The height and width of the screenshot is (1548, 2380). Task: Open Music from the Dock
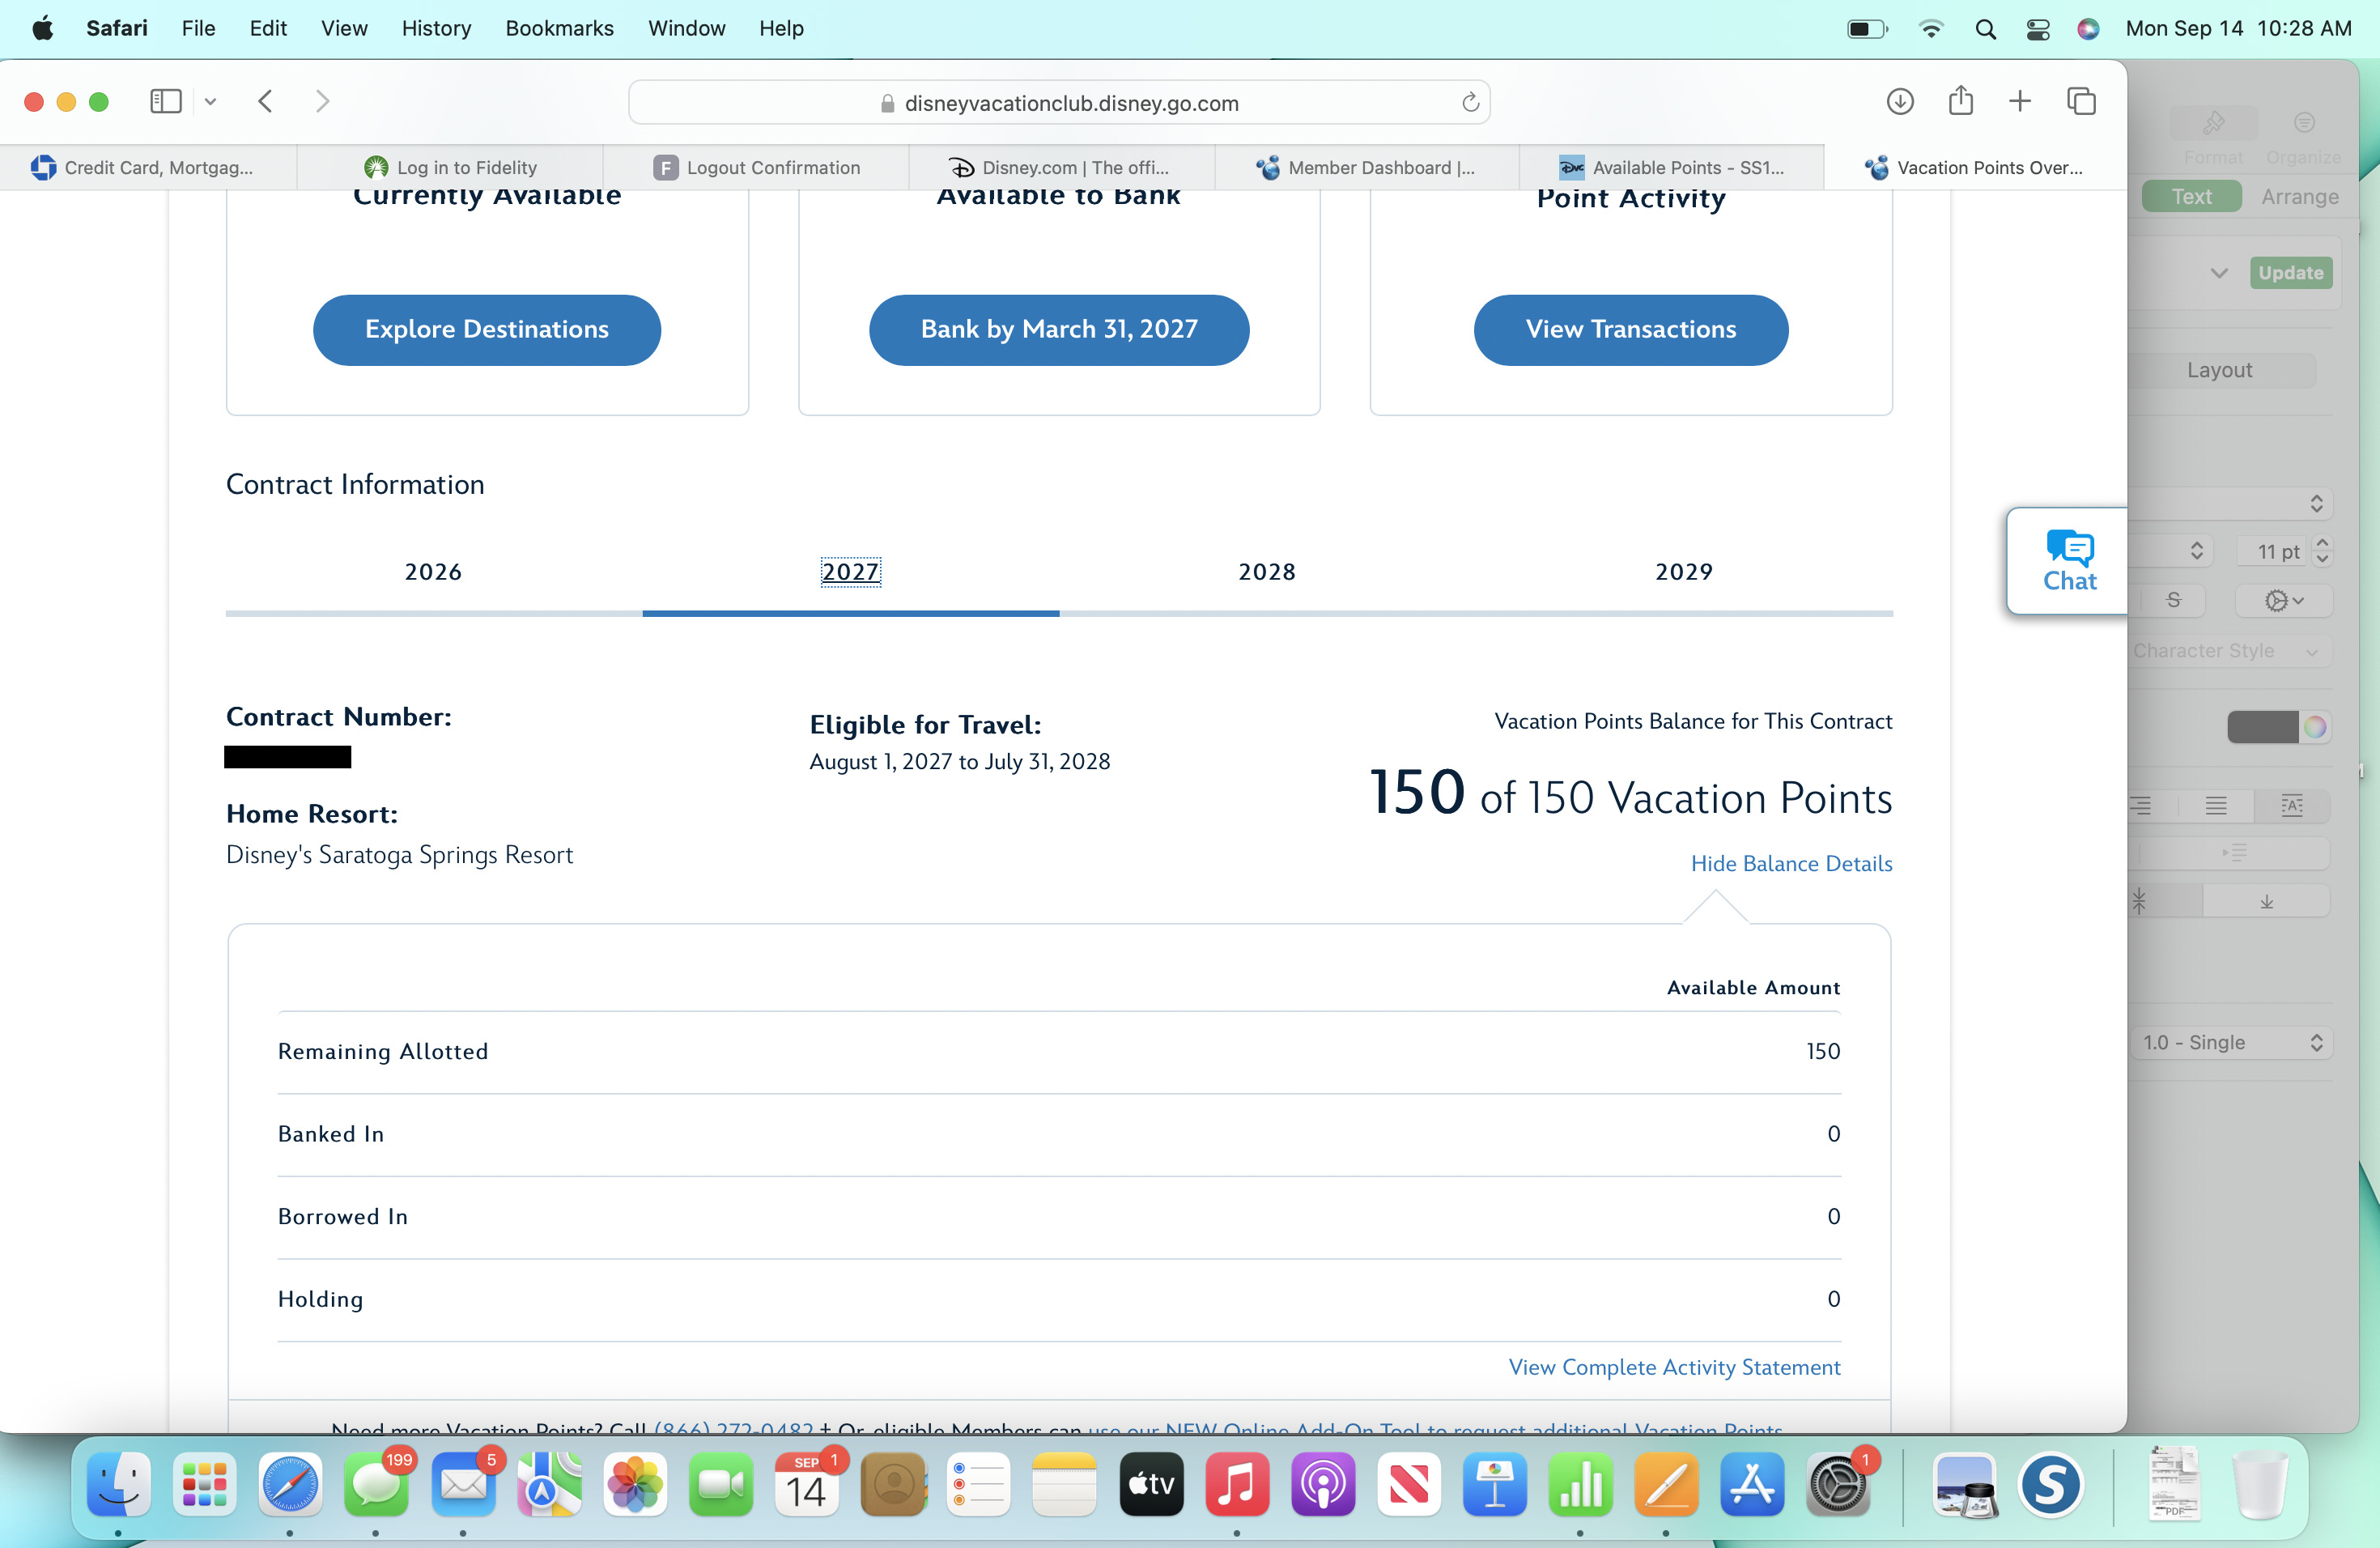click(x=1237, y=1484)
